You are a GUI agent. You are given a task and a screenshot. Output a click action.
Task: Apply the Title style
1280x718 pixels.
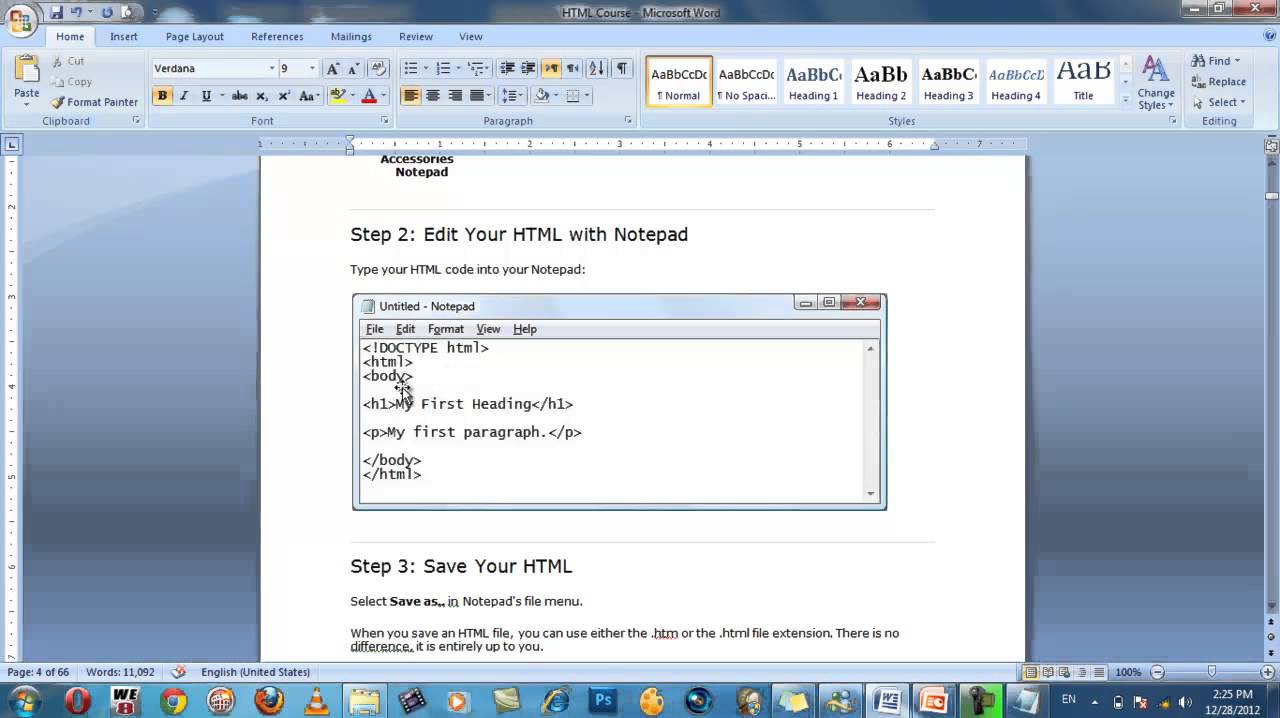1083,82
